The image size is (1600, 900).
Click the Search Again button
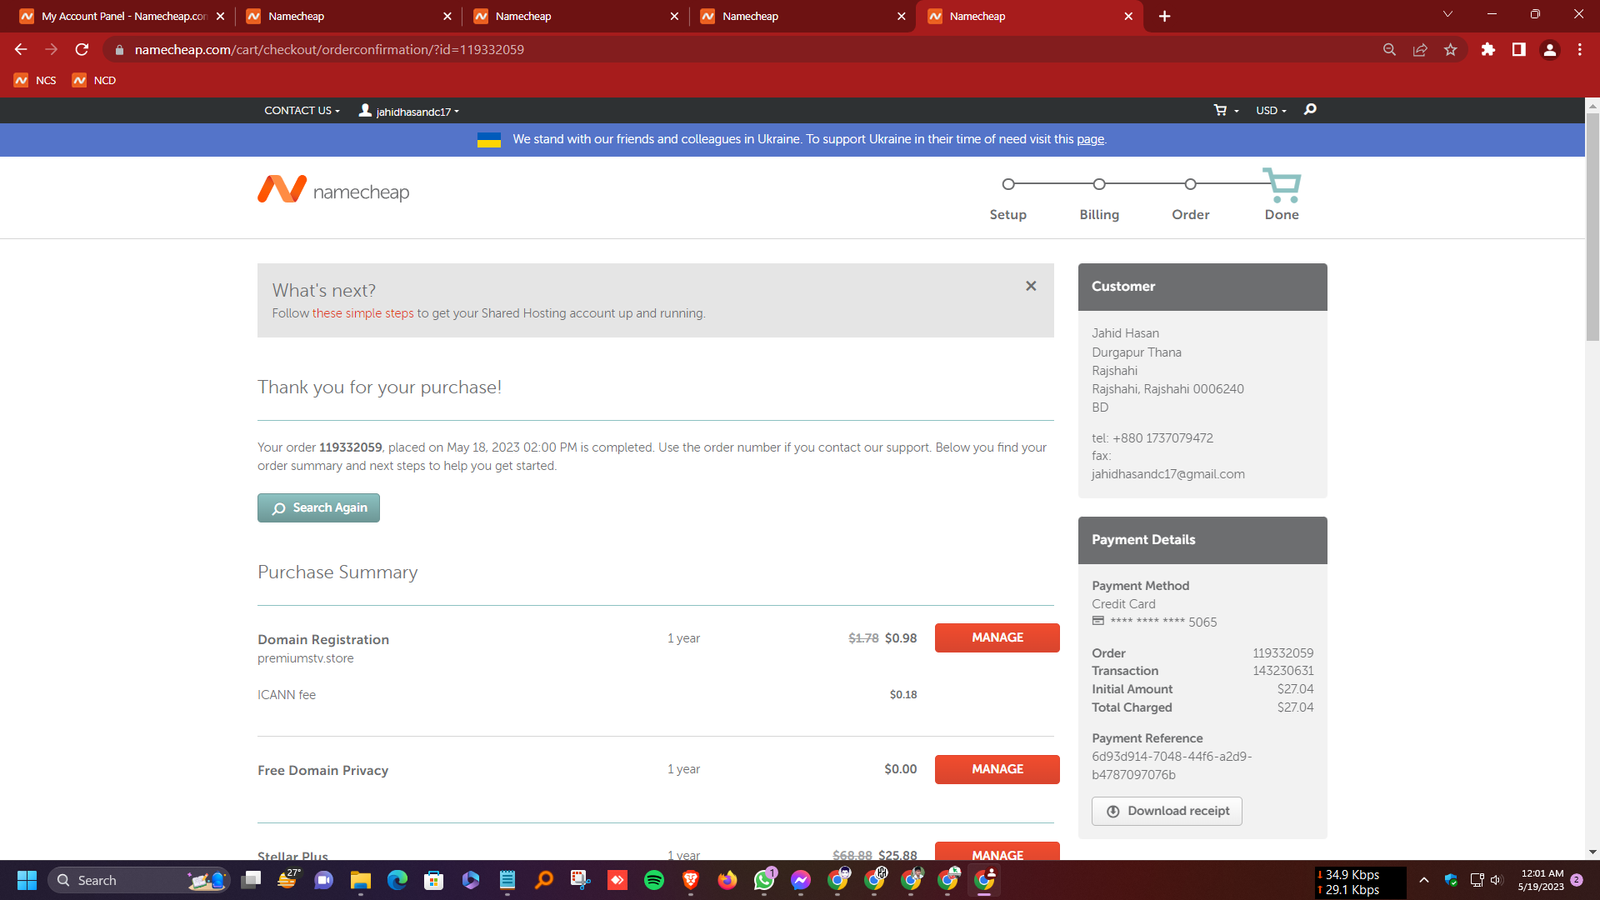click(x=319, y=508)
